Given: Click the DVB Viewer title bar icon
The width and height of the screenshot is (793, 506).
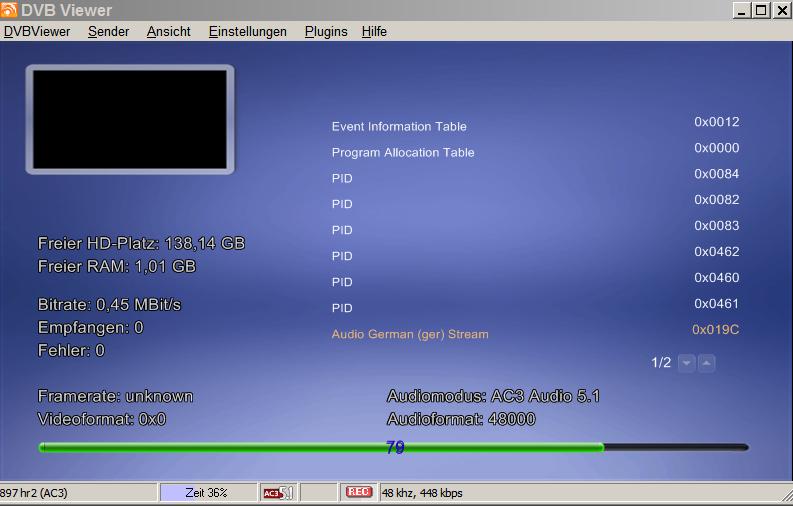Looking at the screenshot, I should [10, 10].
